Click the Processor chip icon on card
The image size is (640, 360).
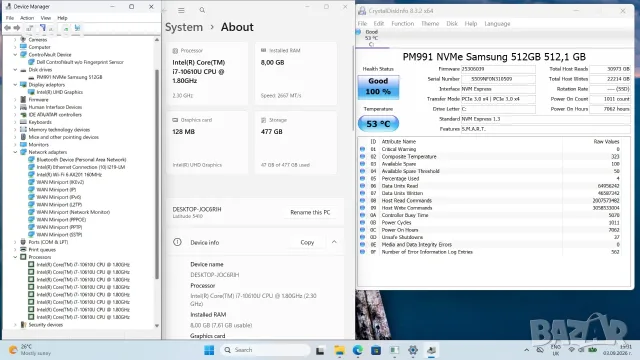pyautogui.click(x=175, y=51)
